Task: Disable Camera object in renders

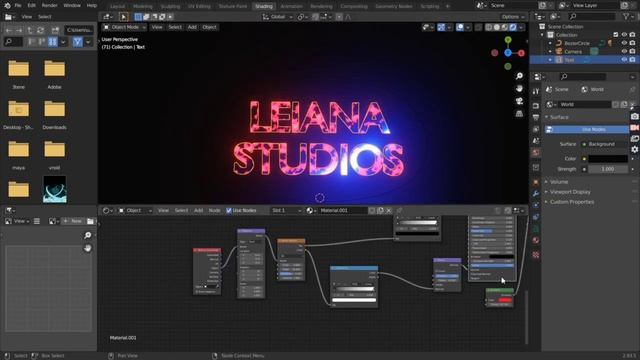Action: [x=632, y=51]
